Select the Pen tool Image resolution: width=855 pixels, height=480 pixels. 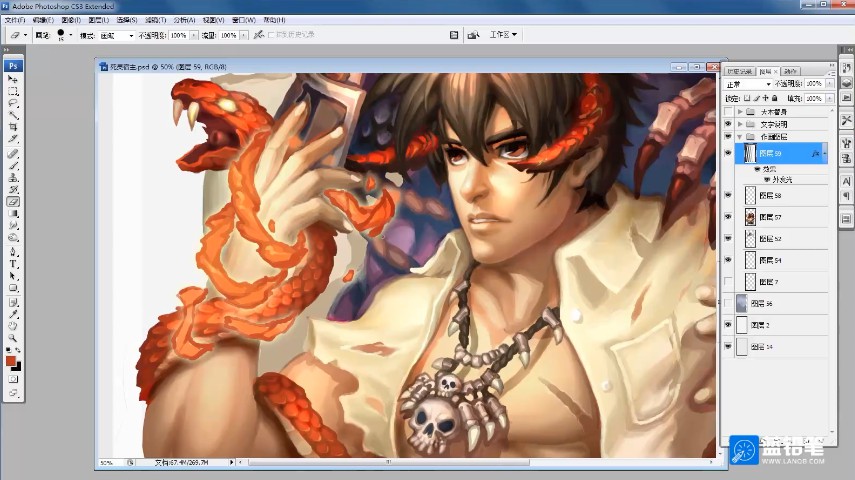(13, 252)
